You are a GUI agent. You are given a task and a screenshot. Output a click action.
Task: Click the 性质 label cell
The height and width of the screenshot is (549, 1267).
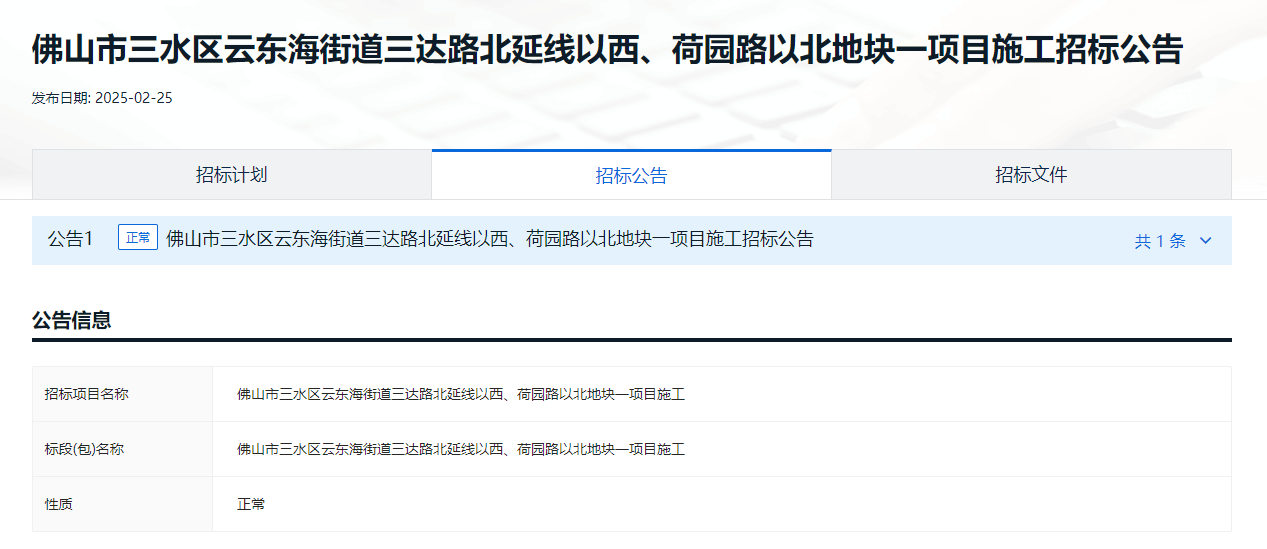pyautogui.click(x=123, y=504)
